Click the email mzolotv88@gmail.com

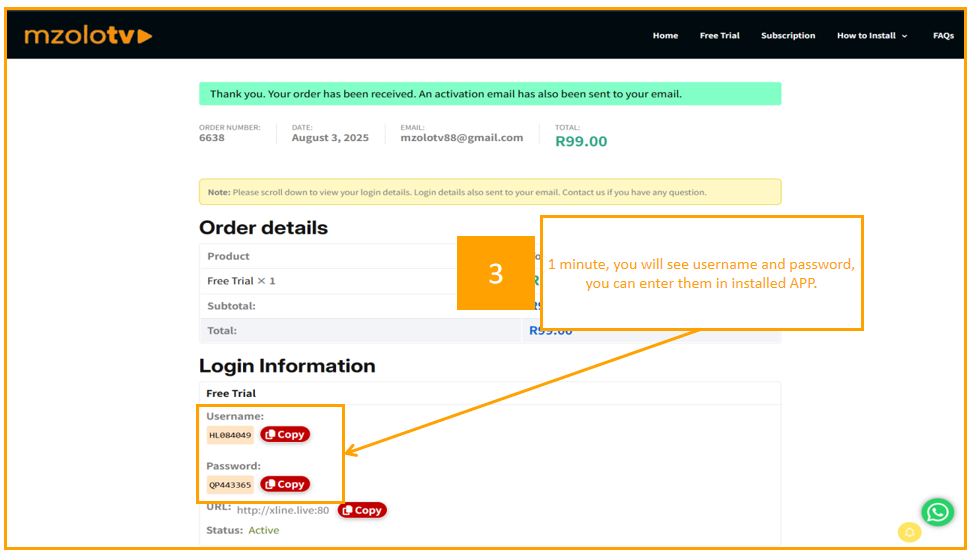click(461, 138)
